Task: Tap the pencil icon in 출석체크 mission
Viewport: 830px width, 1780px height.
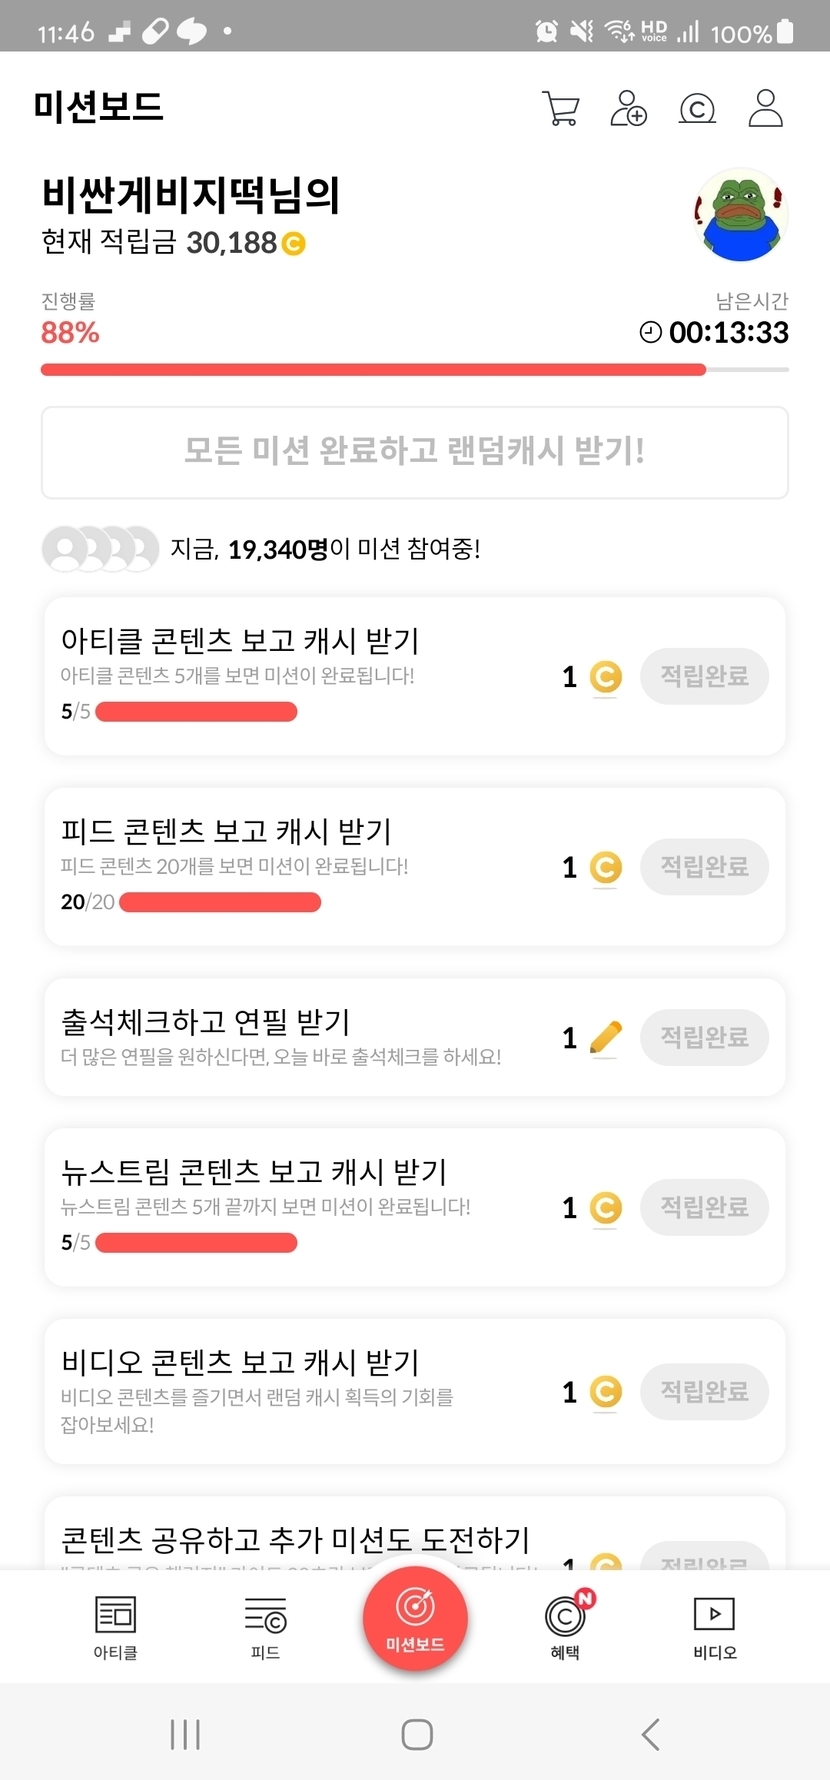Action: [605, 1038]
